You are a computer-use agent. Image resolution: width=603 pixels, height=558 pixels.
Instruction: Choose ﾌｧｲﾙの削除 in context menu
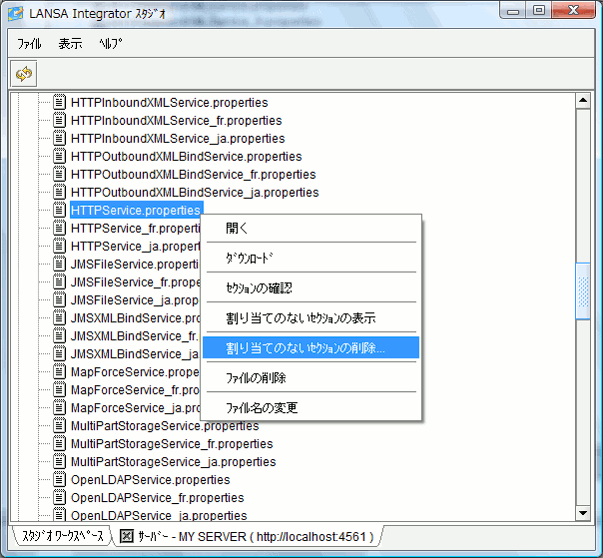[x=311, y=378]
